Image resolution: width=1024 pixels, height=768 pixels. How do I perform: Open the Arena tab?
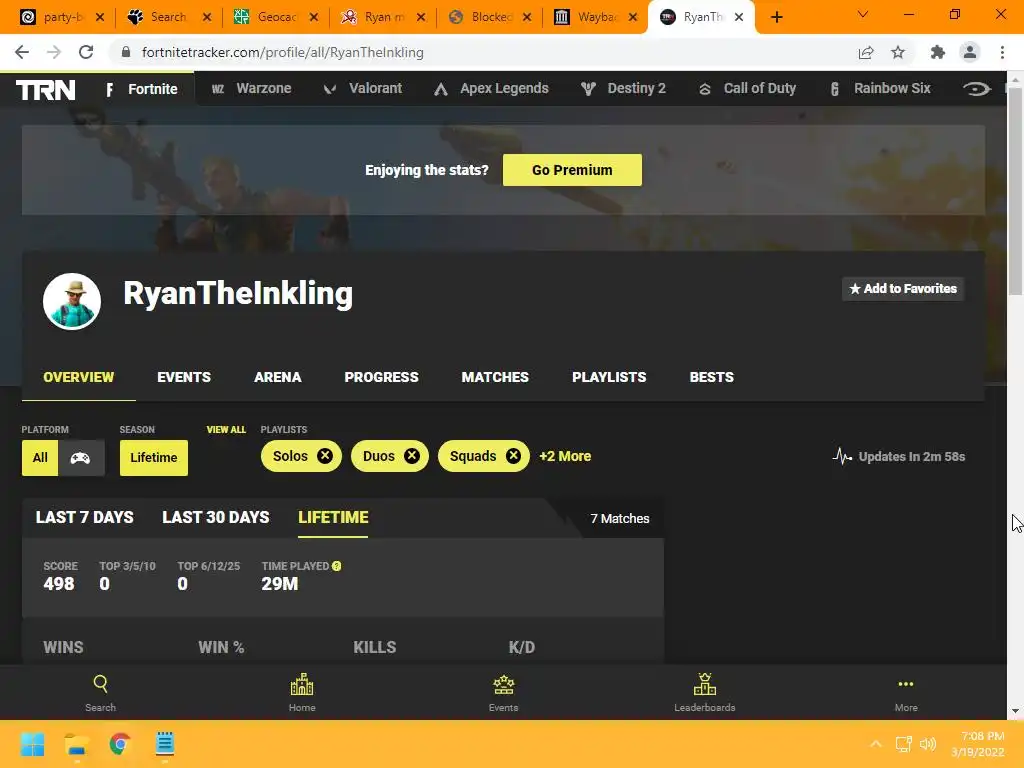pos(278,377)
